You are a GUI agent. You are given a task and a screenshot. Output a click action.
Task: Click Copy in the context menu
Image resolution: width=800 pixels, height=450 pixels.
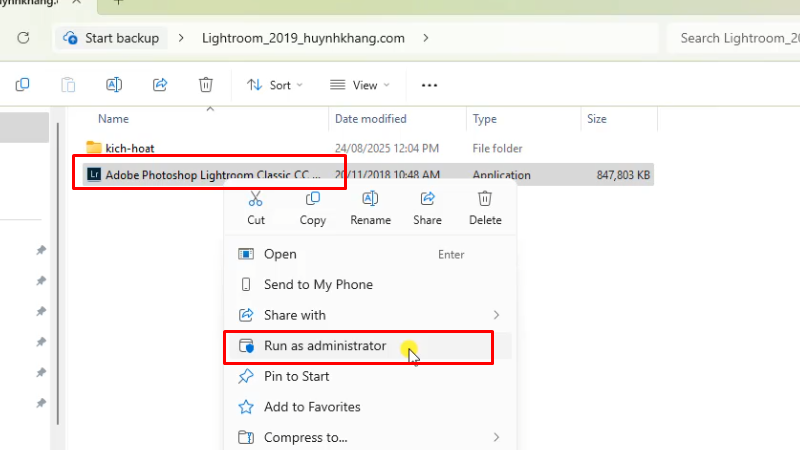point(313,208)
